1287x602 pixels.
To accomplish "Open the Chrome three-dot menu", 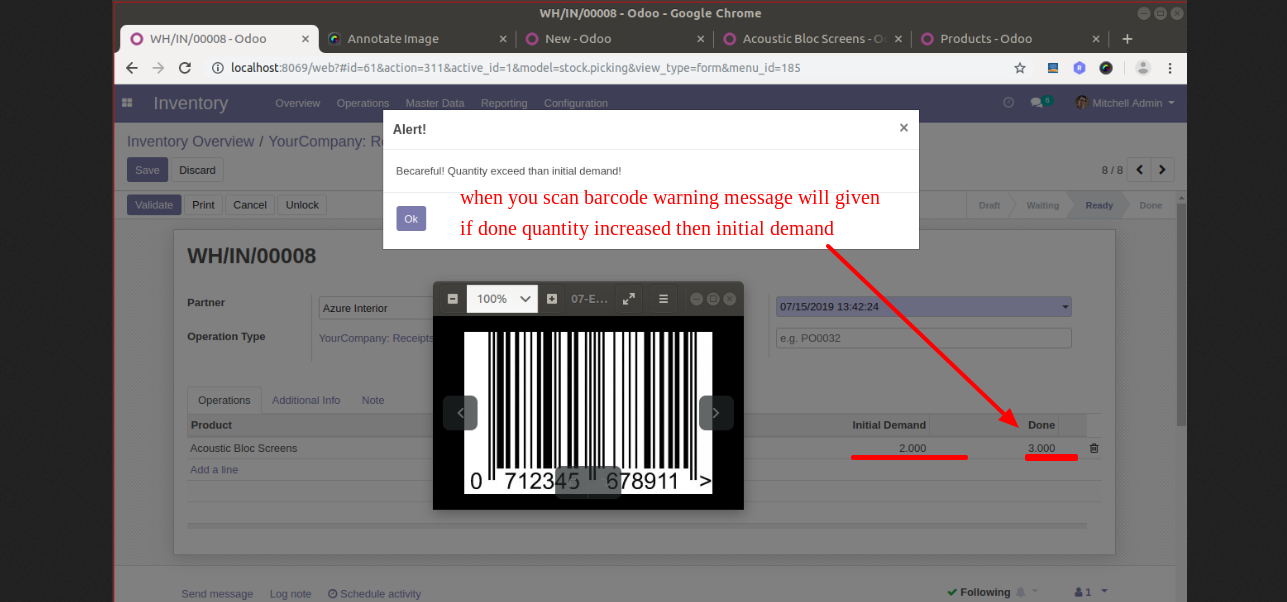I will pyautogui.click(x=1171, y=68).
